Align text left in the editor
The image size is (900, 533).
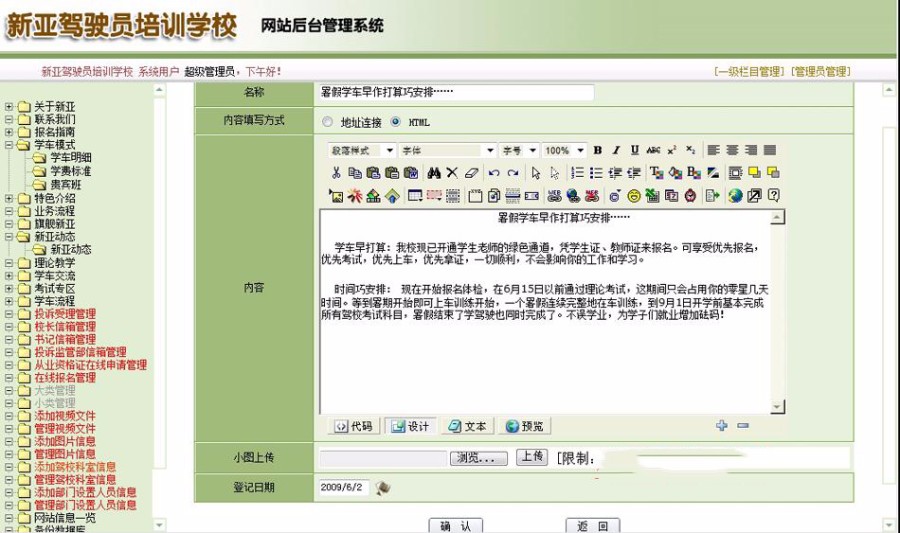coord(713,150)
